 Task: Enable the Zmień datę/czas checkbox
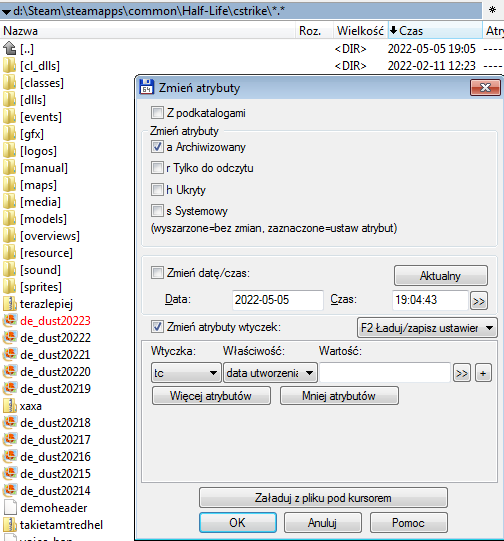point(157,273)
